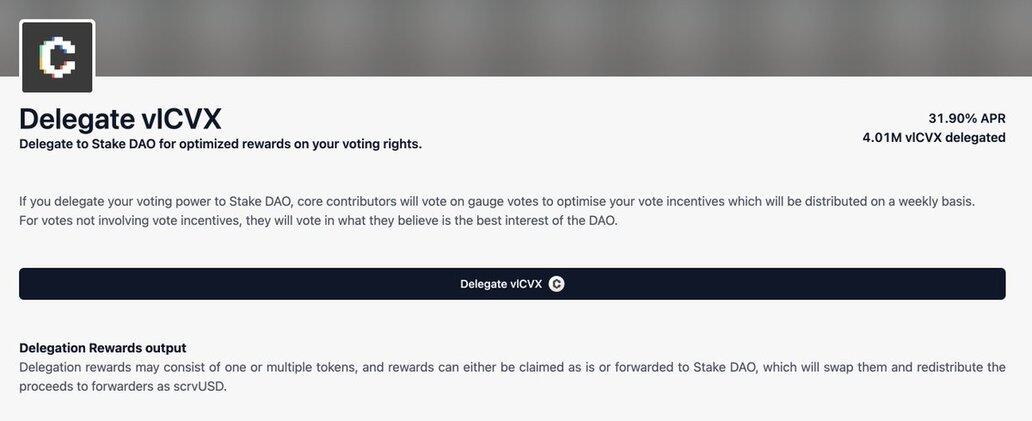Click the 'weekly basis' phrase
Image resolution: width=1032 pixels, height=421 pixels.
point(935,201)
